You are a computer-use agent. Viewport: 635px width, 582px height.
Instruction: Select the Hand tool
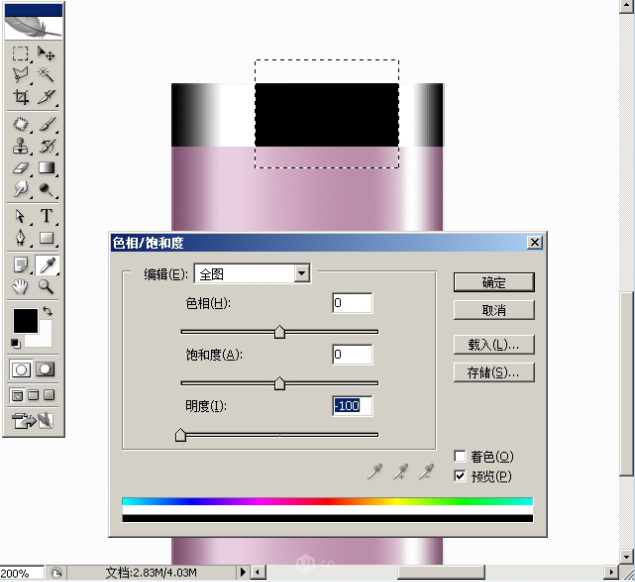[21, 286]
